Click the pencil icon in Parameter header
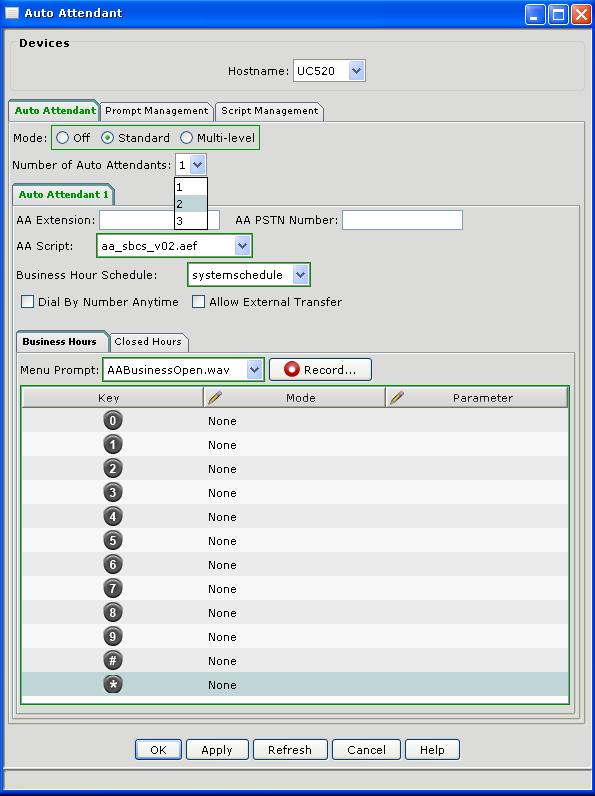 click(x=397, y=397)
